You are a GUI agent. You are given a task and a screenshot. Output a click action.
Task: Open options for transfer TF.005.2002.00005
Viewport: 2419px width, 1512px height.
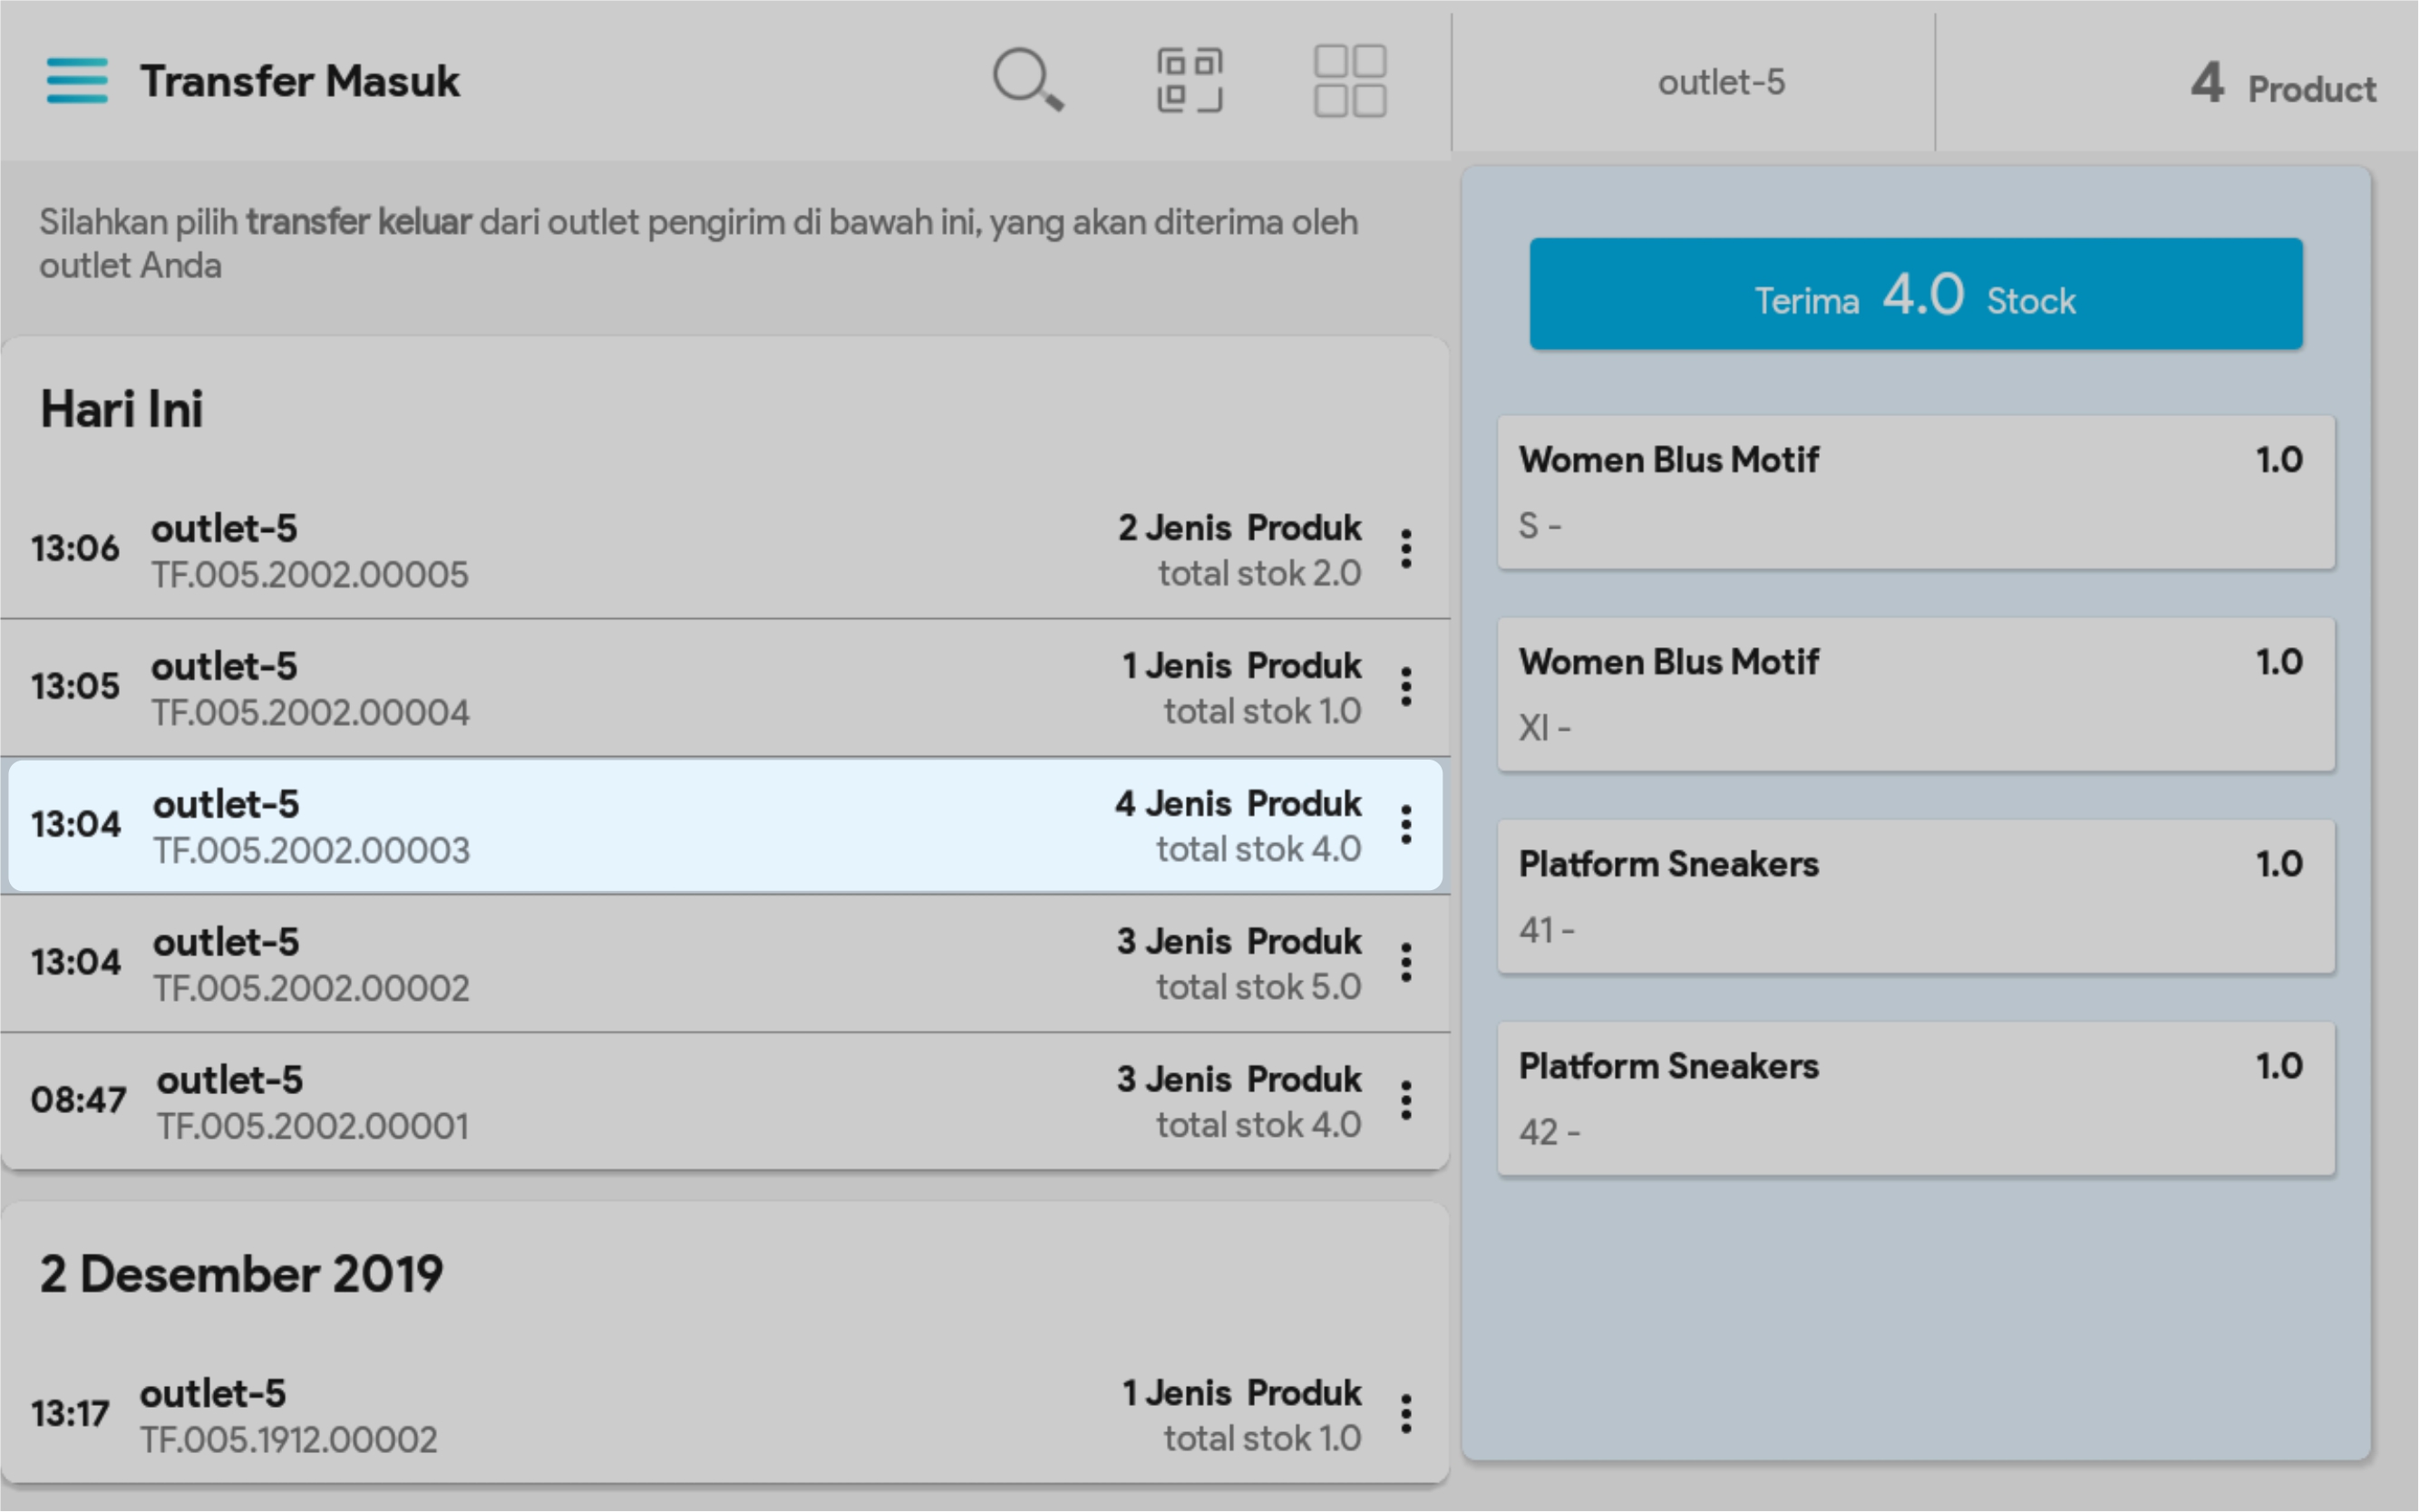coord(1406,549)
